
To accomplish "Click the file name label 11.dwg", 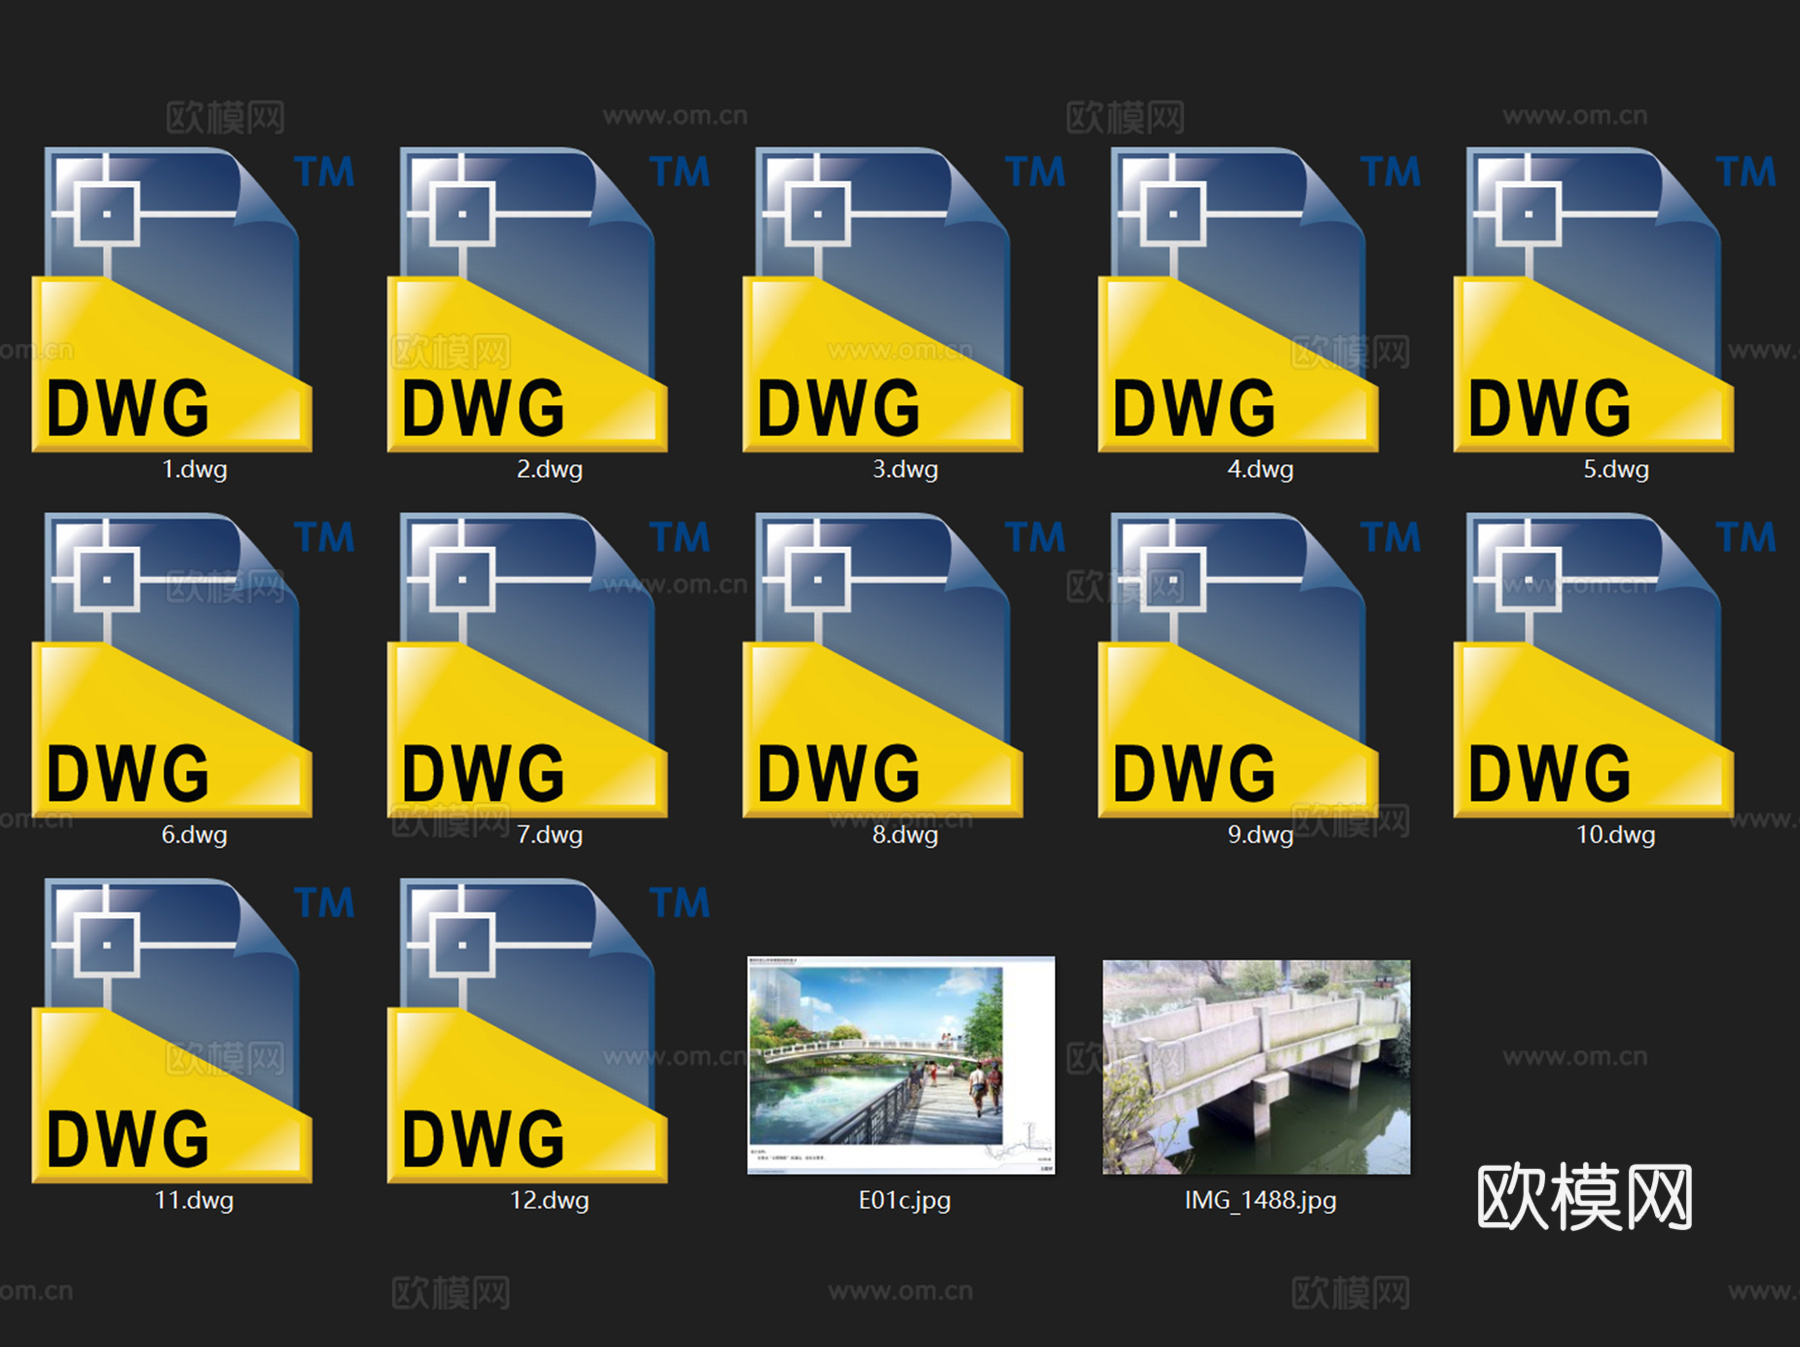I will coord(194,1200).
